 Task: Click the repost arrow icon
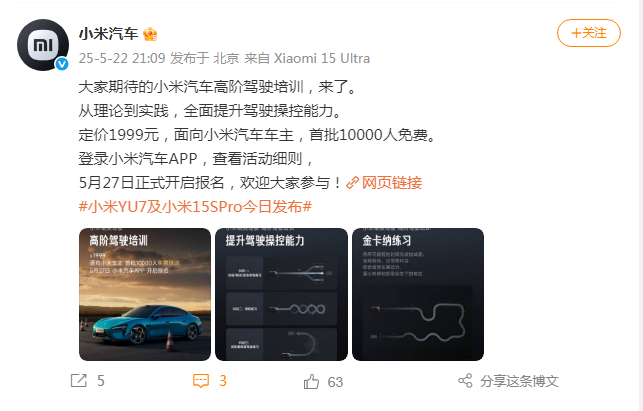tap(79, 381)
